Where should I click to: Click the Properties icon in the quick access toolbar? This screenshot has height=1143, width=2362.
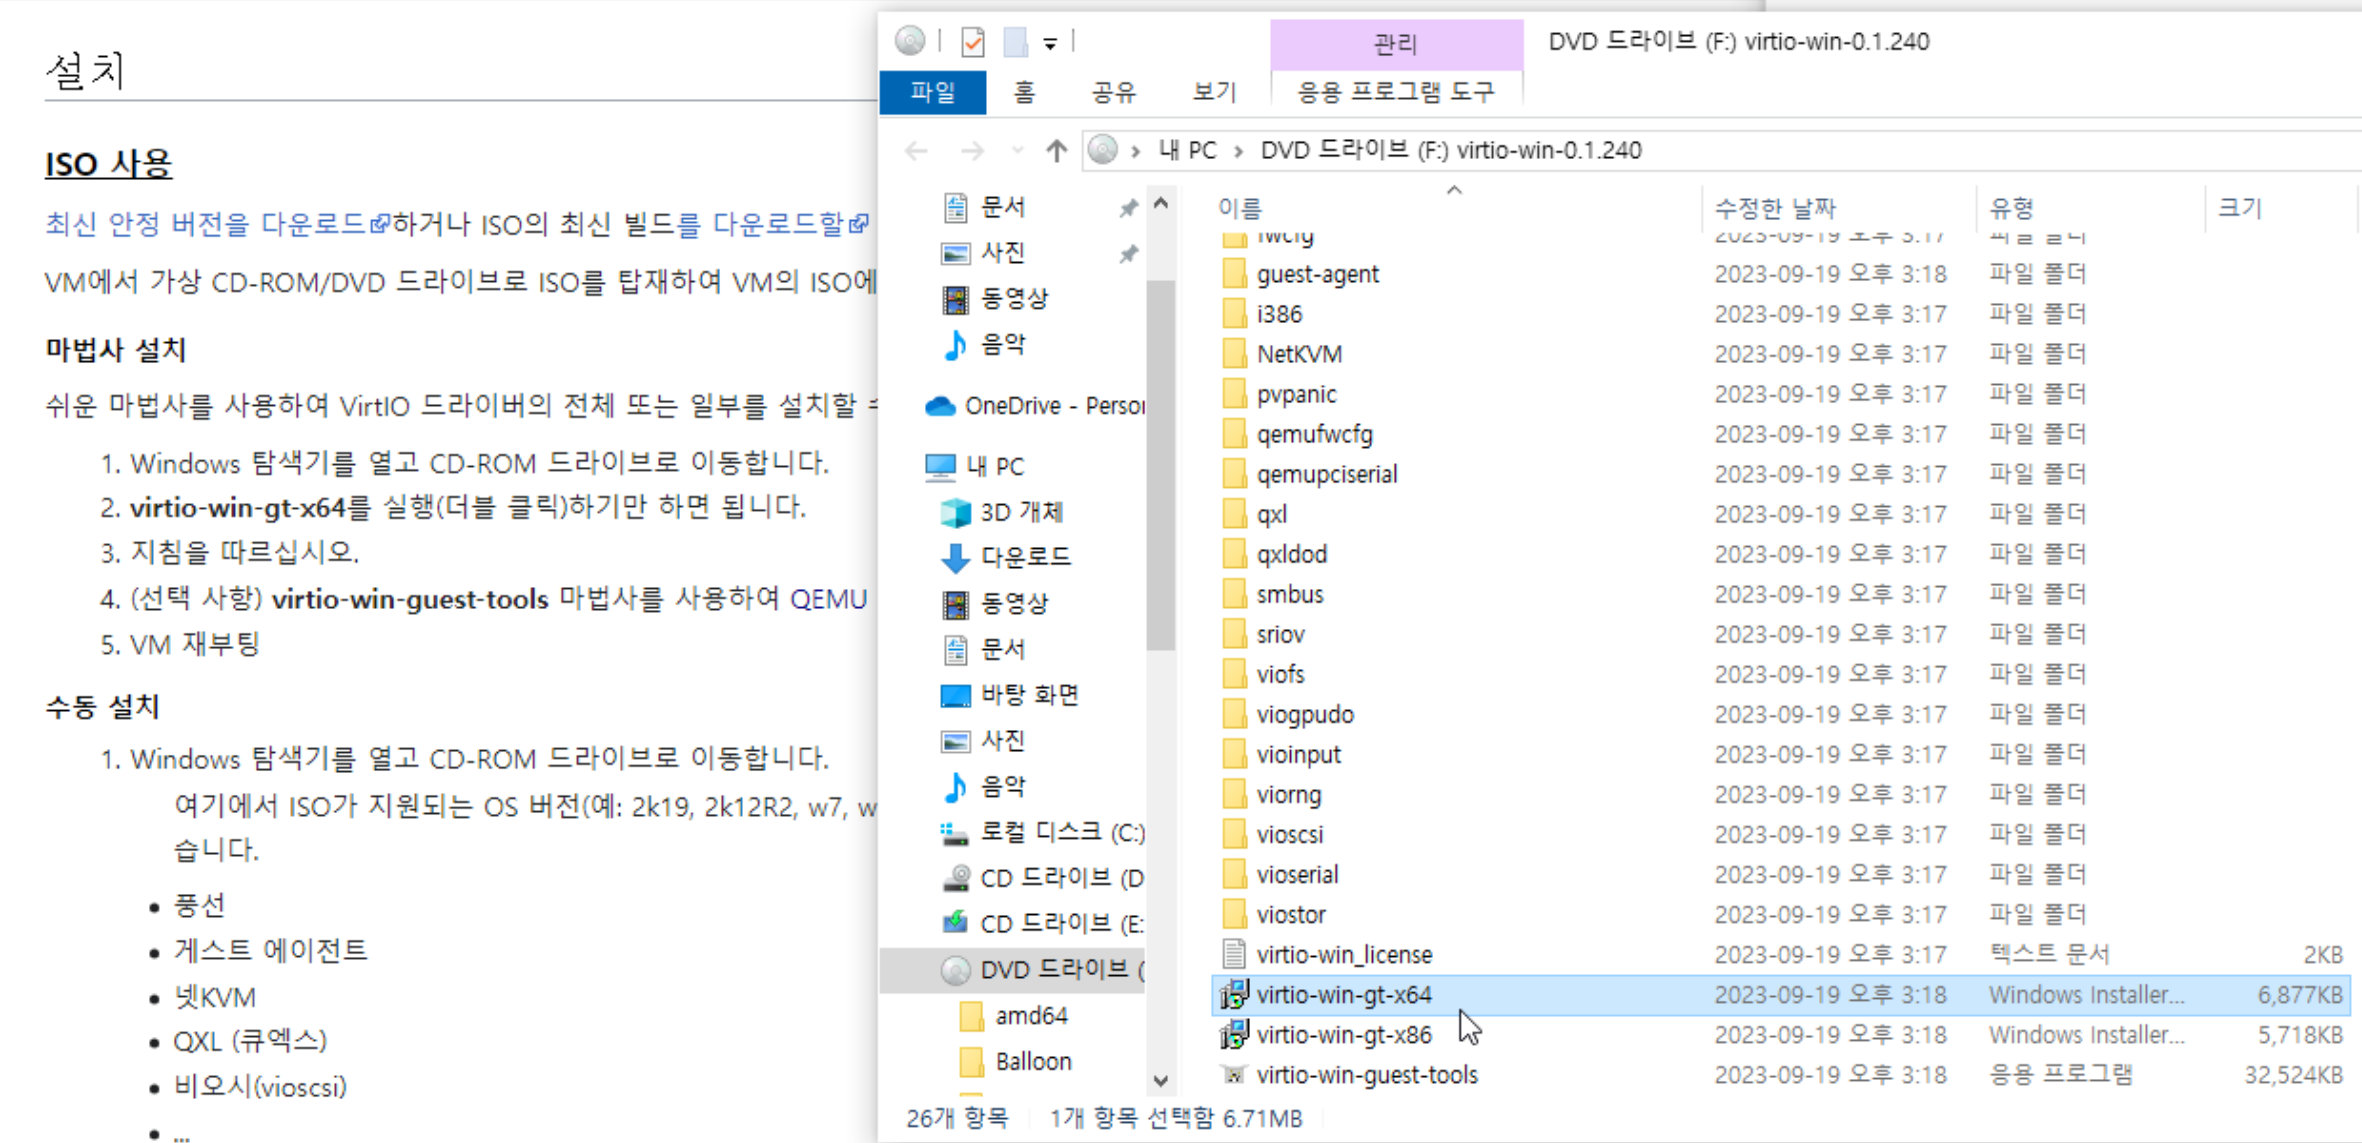tap(972, 42)
